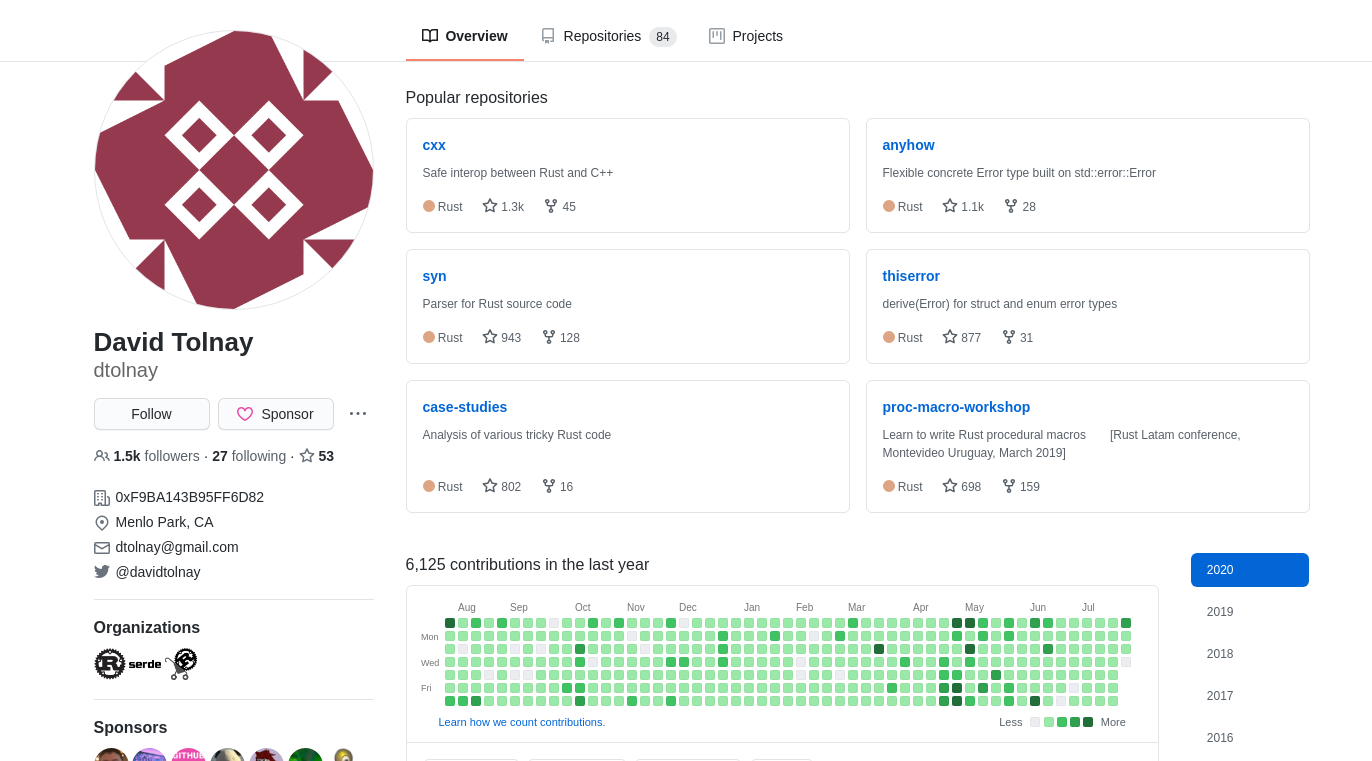Viewport: 1372px width, 761px height.
Task: Click the fork icon in the thiserror card
Action: [1009, 337]
